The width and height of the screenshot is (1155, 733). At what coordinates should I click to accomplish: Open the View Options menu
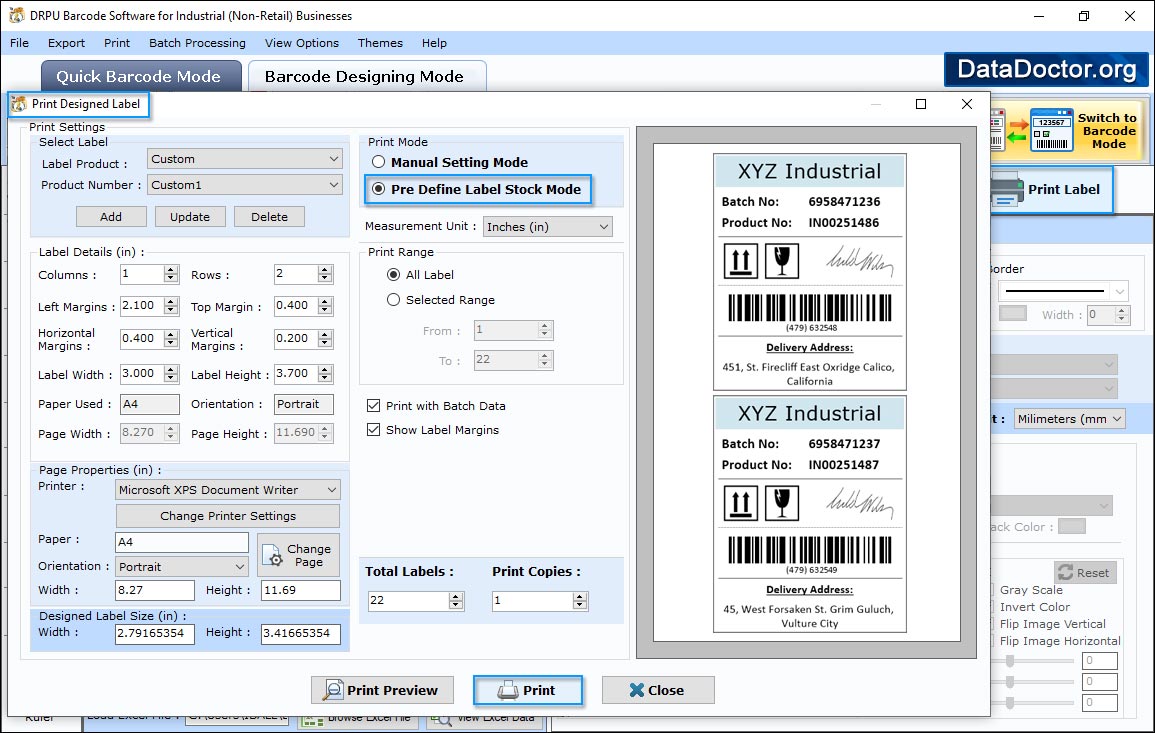pyautogui.click(x=302, y=43)
